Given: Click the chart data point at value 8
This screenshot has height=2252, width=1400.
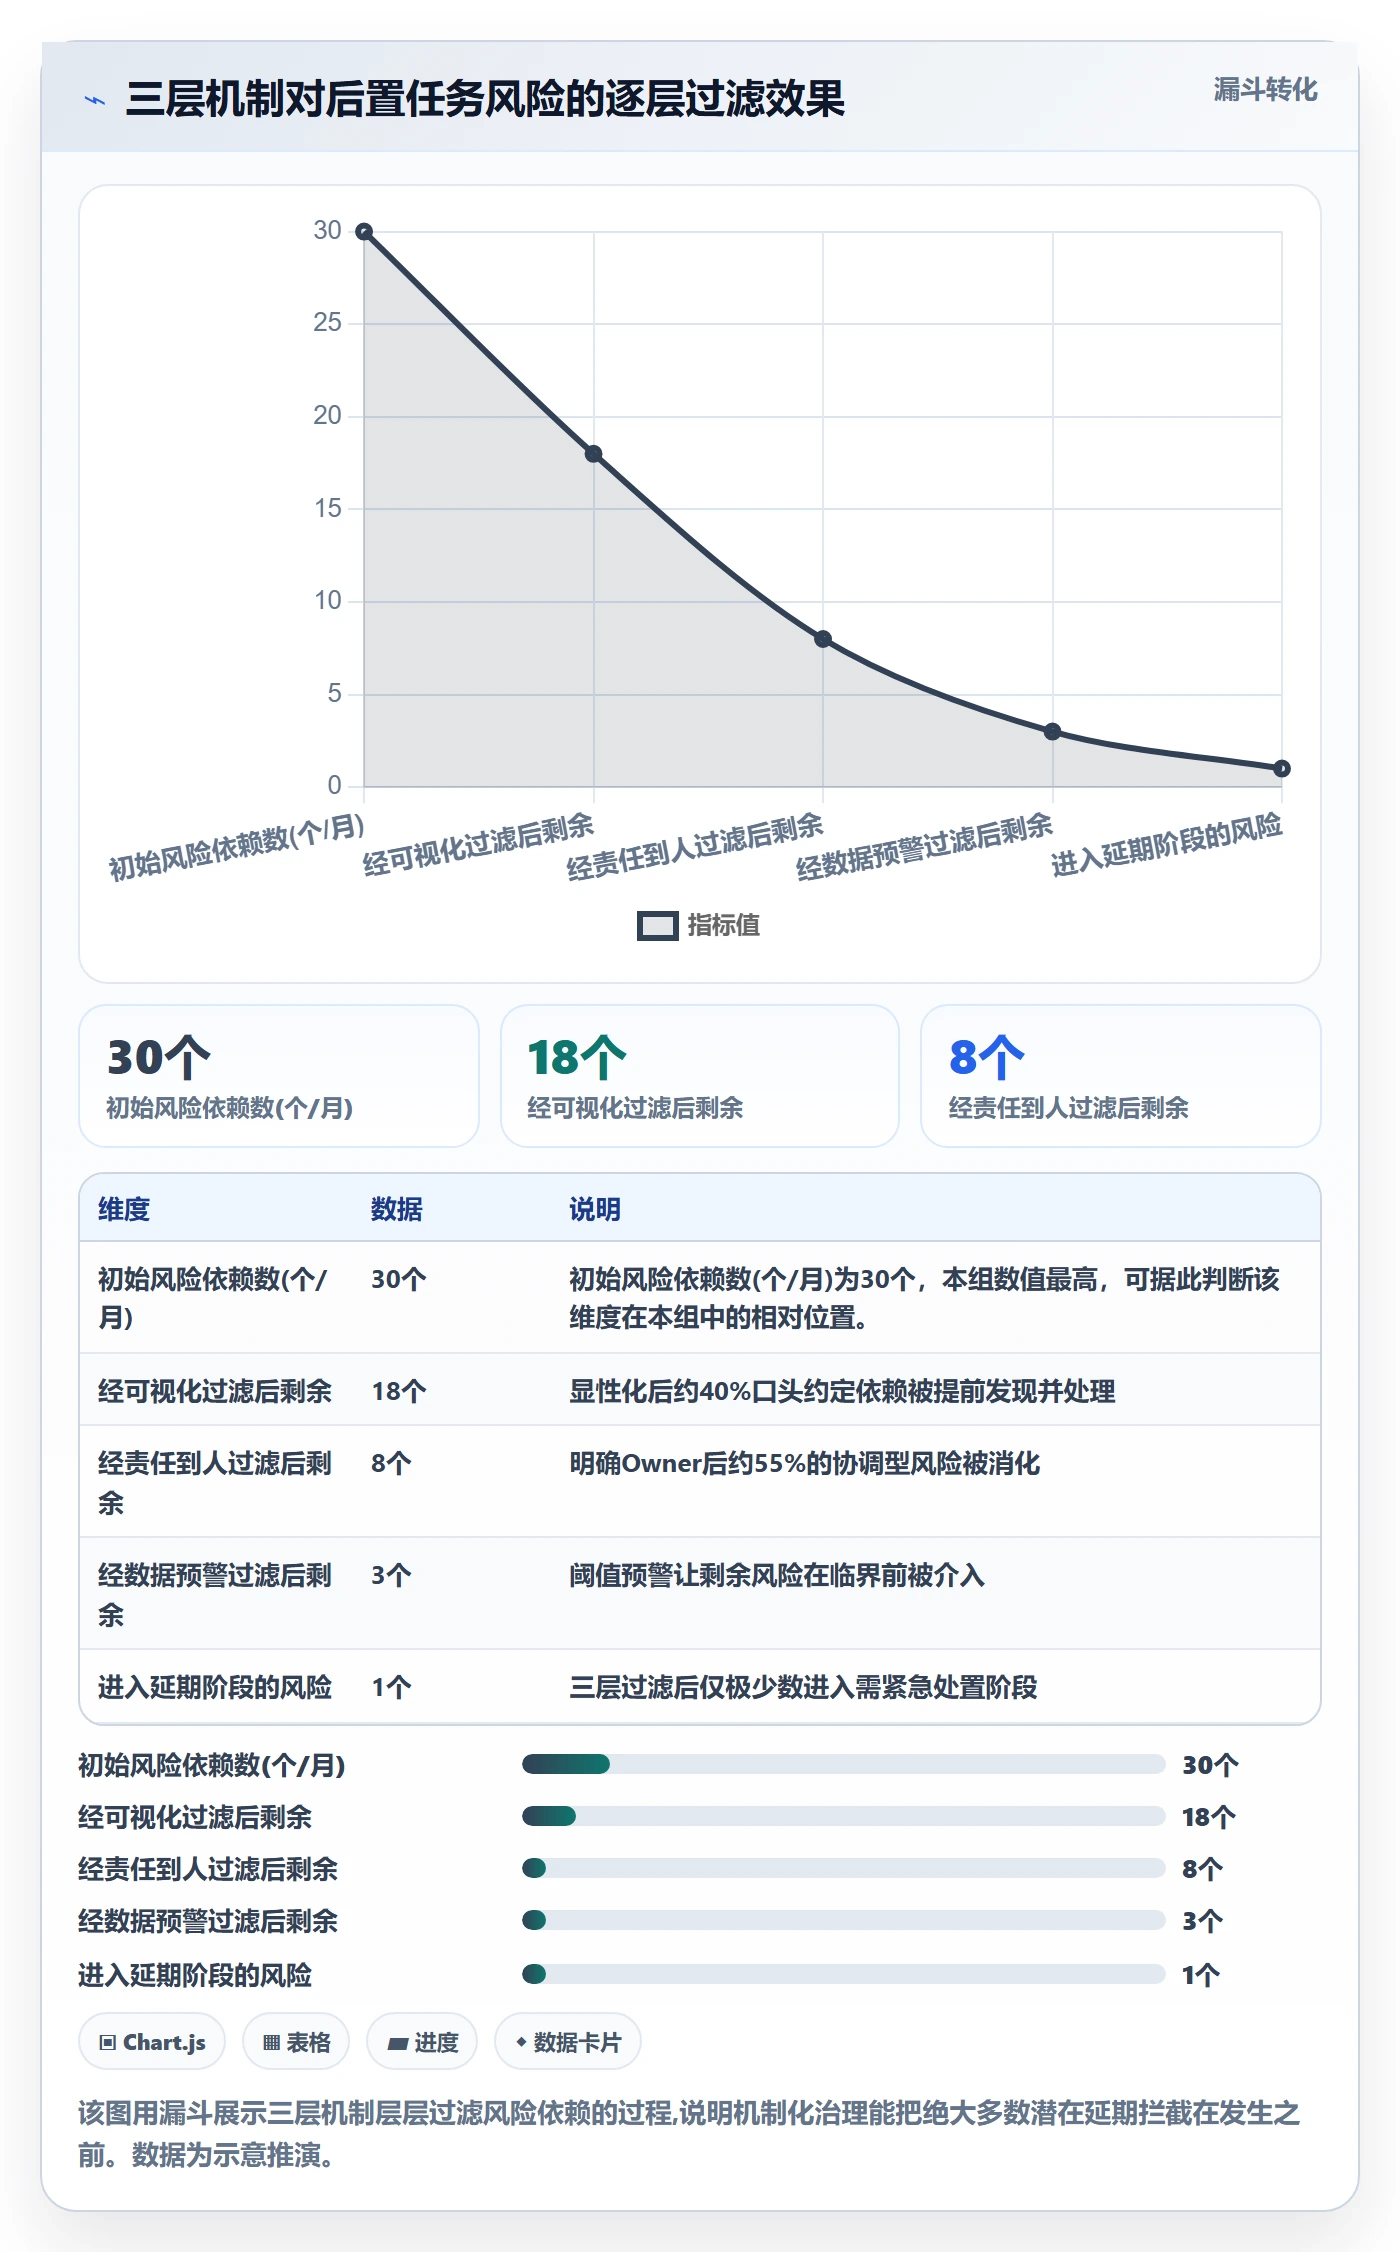Looking at the screenshot, I should 823,639.
